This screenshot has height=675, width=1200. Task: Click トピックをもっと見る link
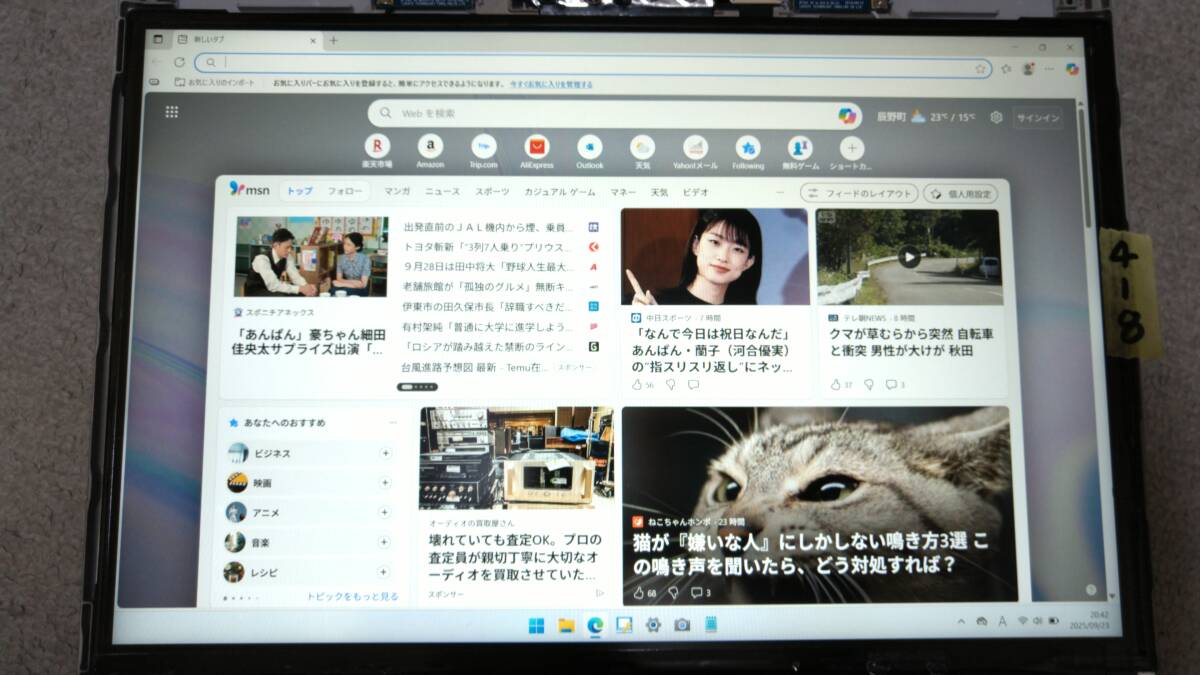click(352, 597)
